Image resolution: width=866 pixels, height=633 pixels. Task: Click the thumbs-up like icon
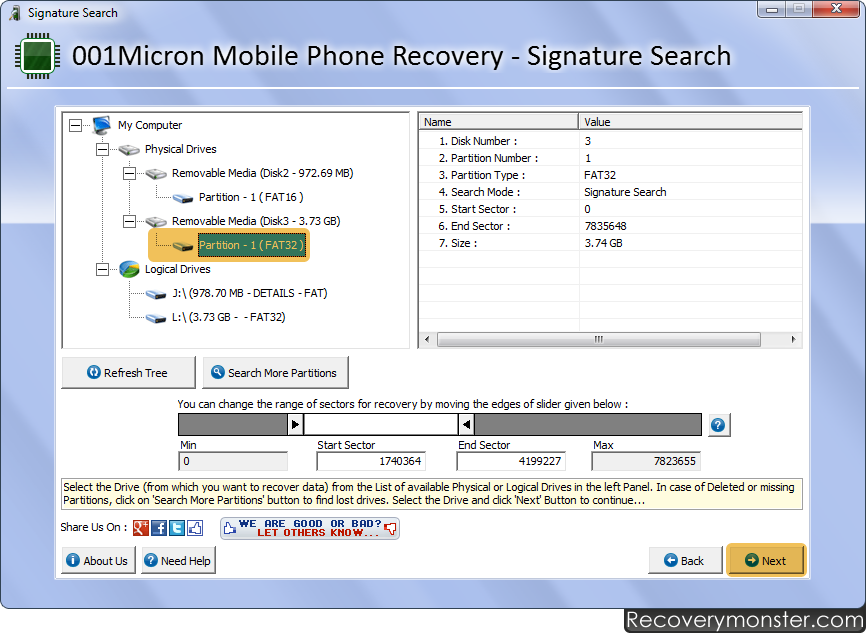click(x=195, y=528)
